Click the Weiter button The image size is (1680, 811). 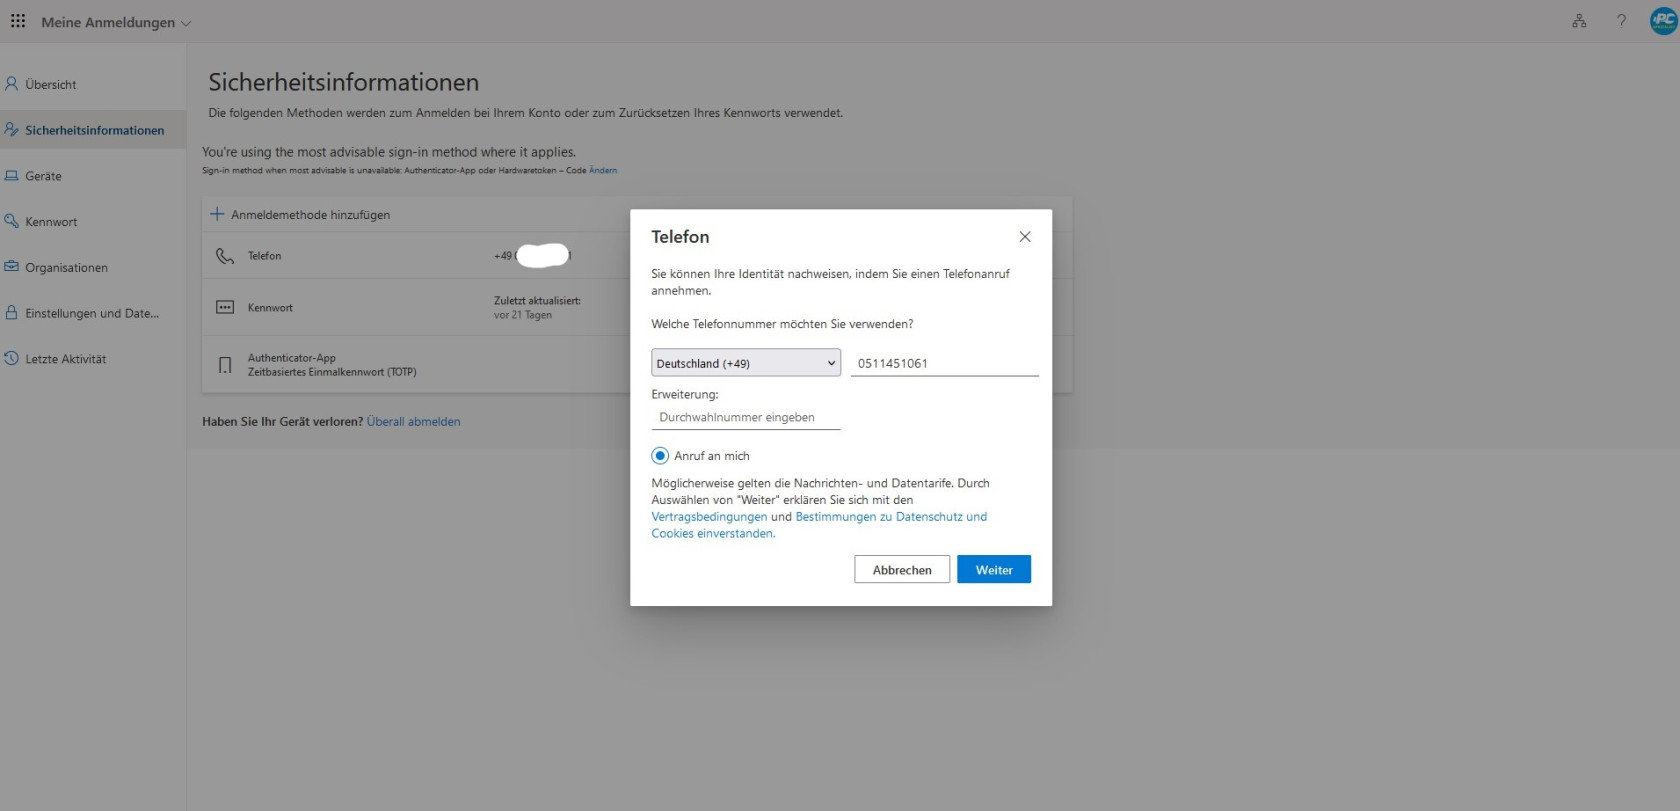(993, 570)
